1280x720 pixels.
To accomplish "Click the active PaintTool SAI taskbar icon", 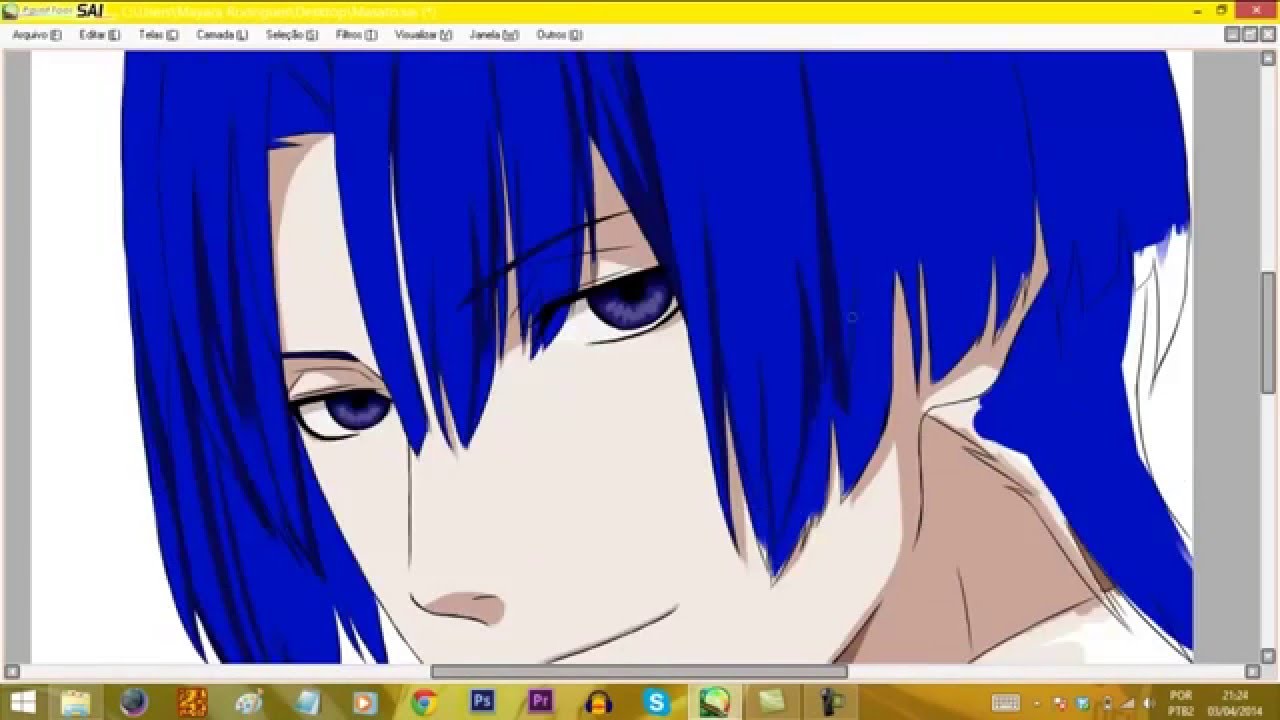I will click(x=714, y=702).
